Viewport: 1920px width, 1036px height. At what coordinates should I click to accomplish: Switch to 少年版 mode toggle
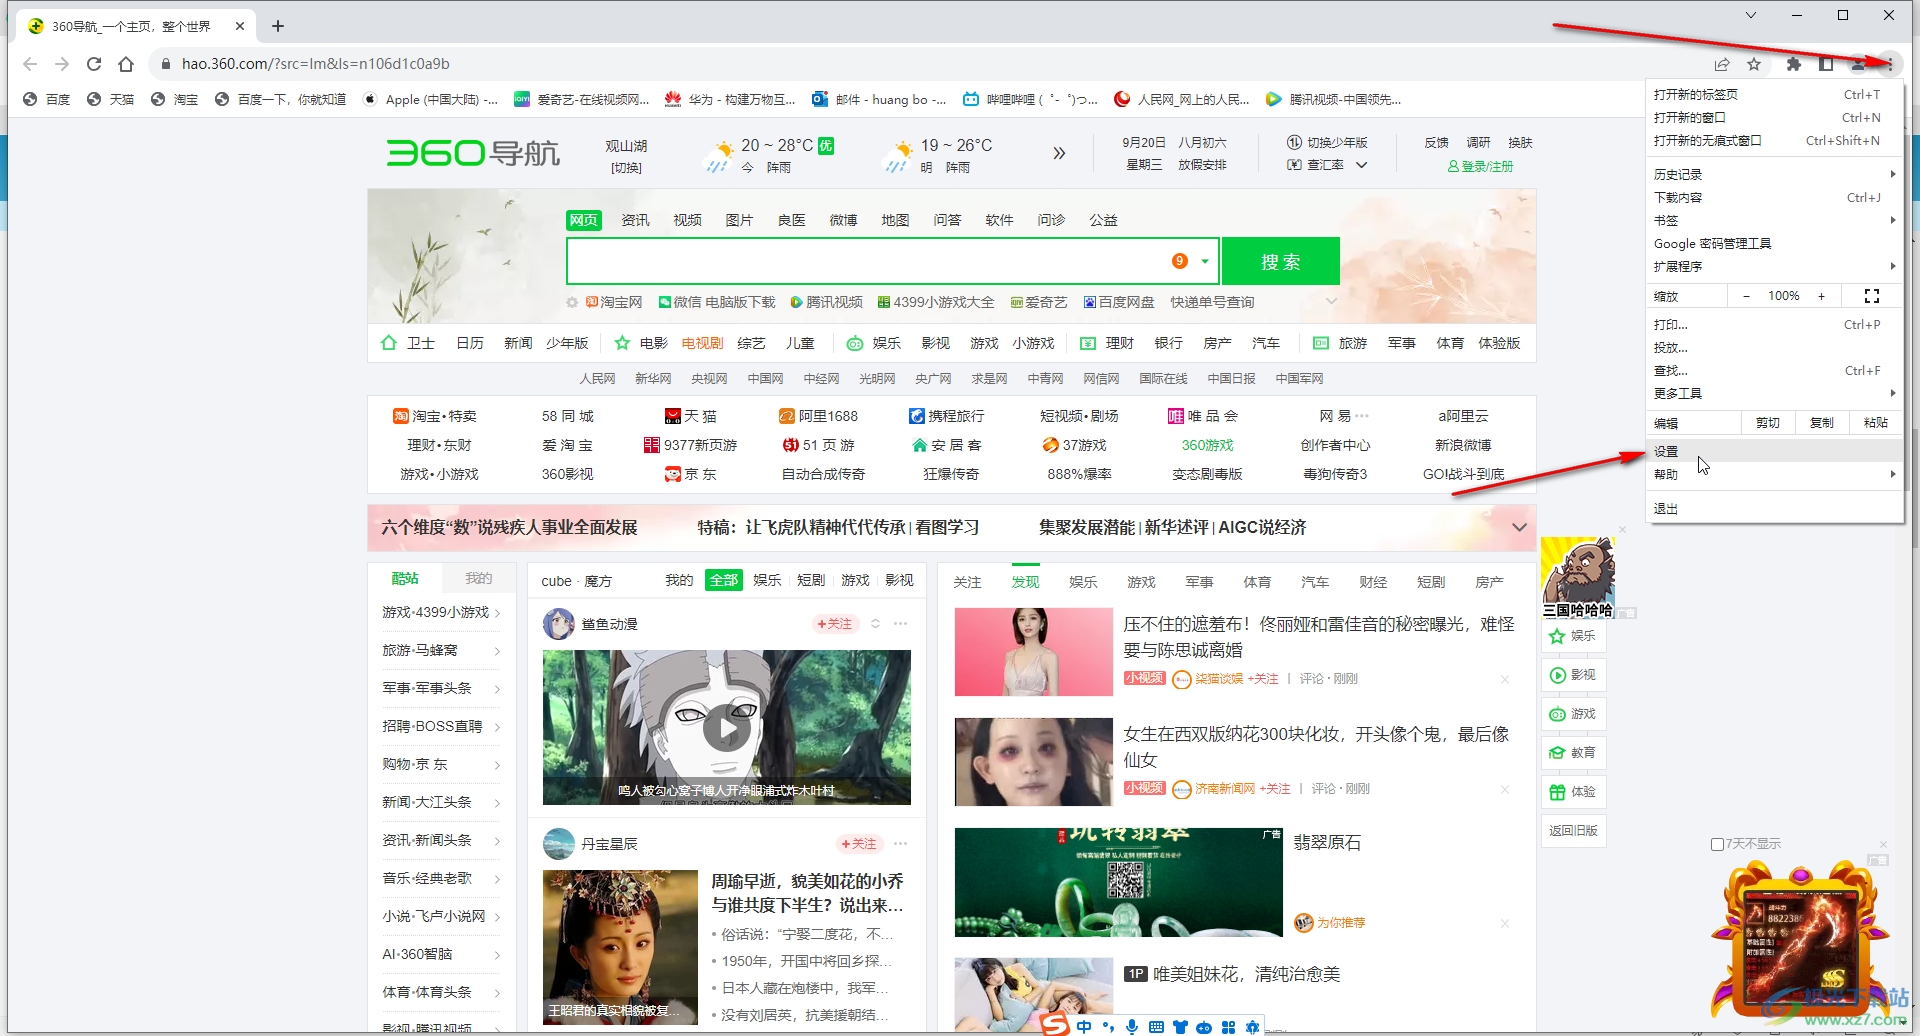pyautogui.click(x=1327, y=143)
